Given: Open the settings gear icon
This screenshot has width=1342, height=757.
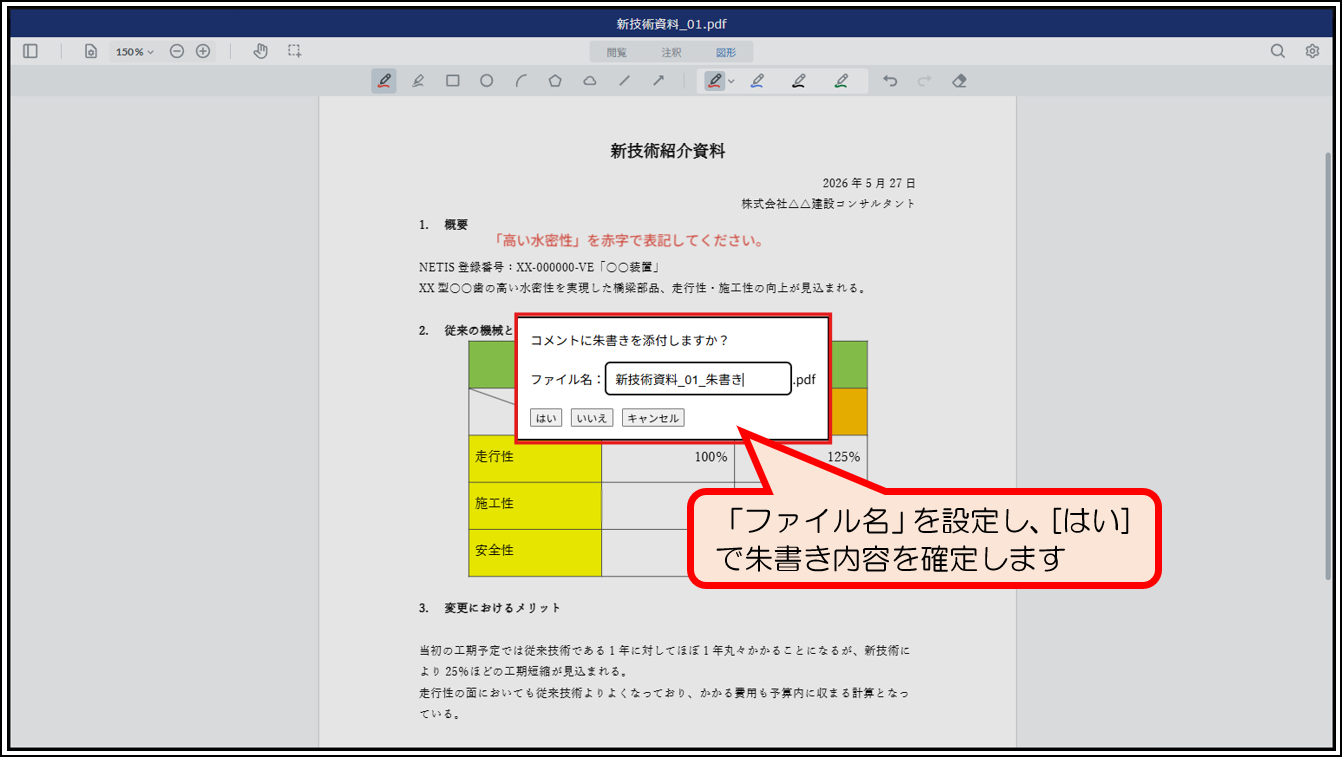Looking at the screenshot, I should pyautogui.click(x=1312, y=51).
